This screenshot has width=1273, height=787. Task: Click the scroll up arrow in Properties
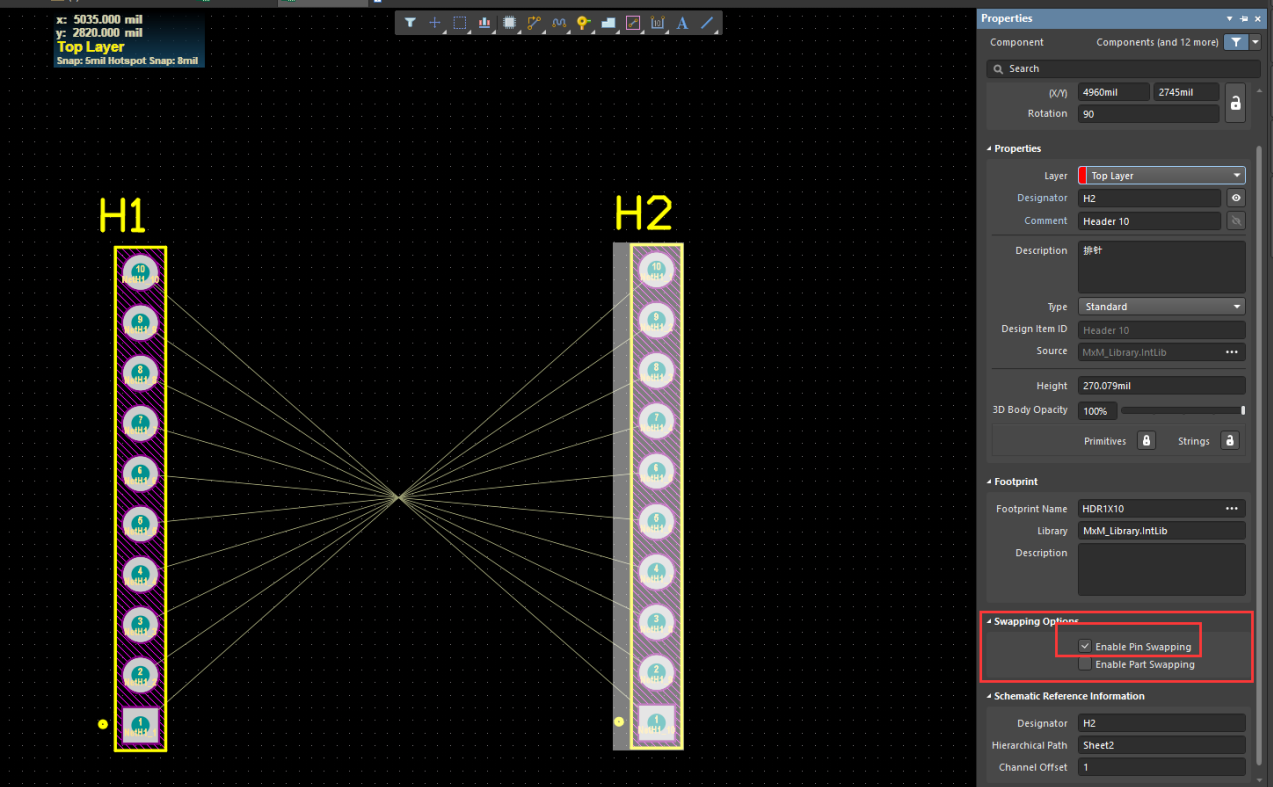click(x=1260, y=90)
